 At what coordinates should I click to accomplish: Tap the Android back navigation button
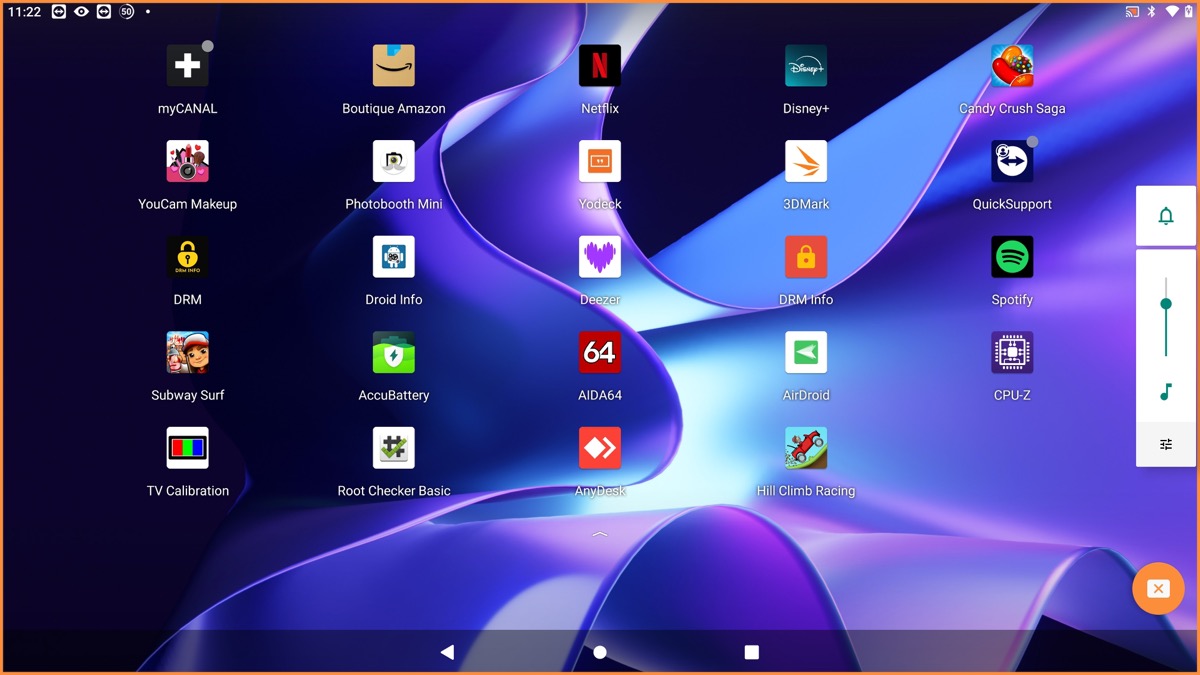[x=447, y=652]
